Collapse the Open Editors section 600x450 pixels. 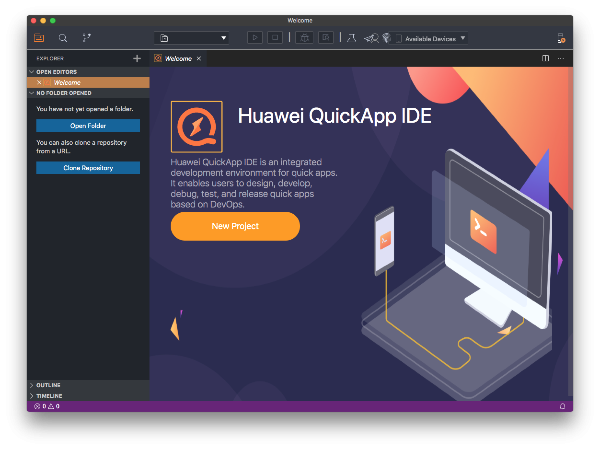[x=88, y=72]
